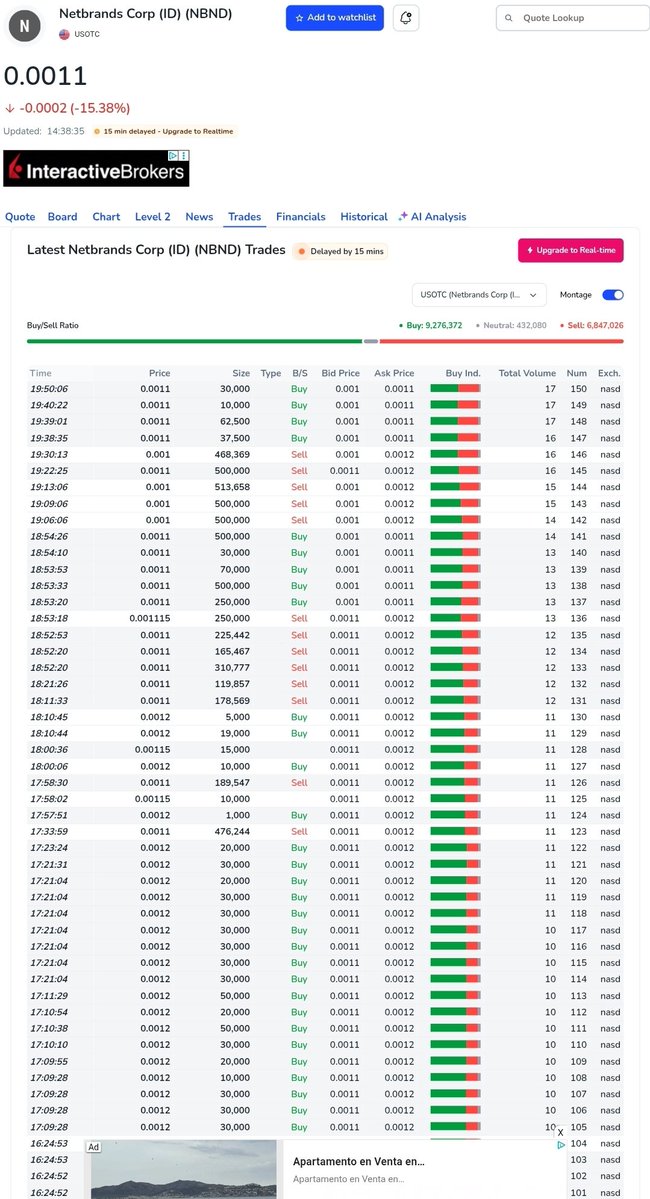Viewport: 650px width, 1199px height.
Task: Click the apartment ad photo thumbnail
Action: coord(184,1169)
